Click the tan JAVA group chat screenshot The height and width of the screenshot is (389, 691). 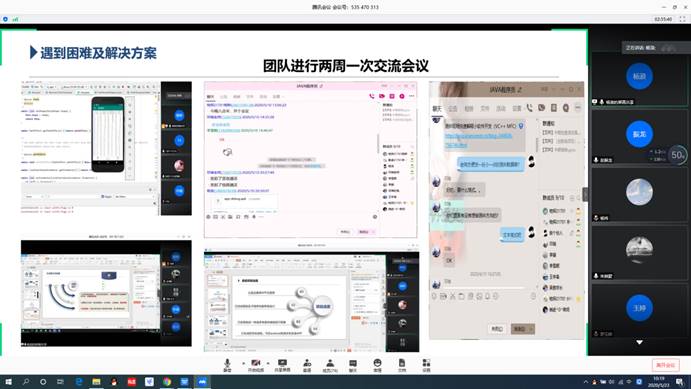coord(506,210)
